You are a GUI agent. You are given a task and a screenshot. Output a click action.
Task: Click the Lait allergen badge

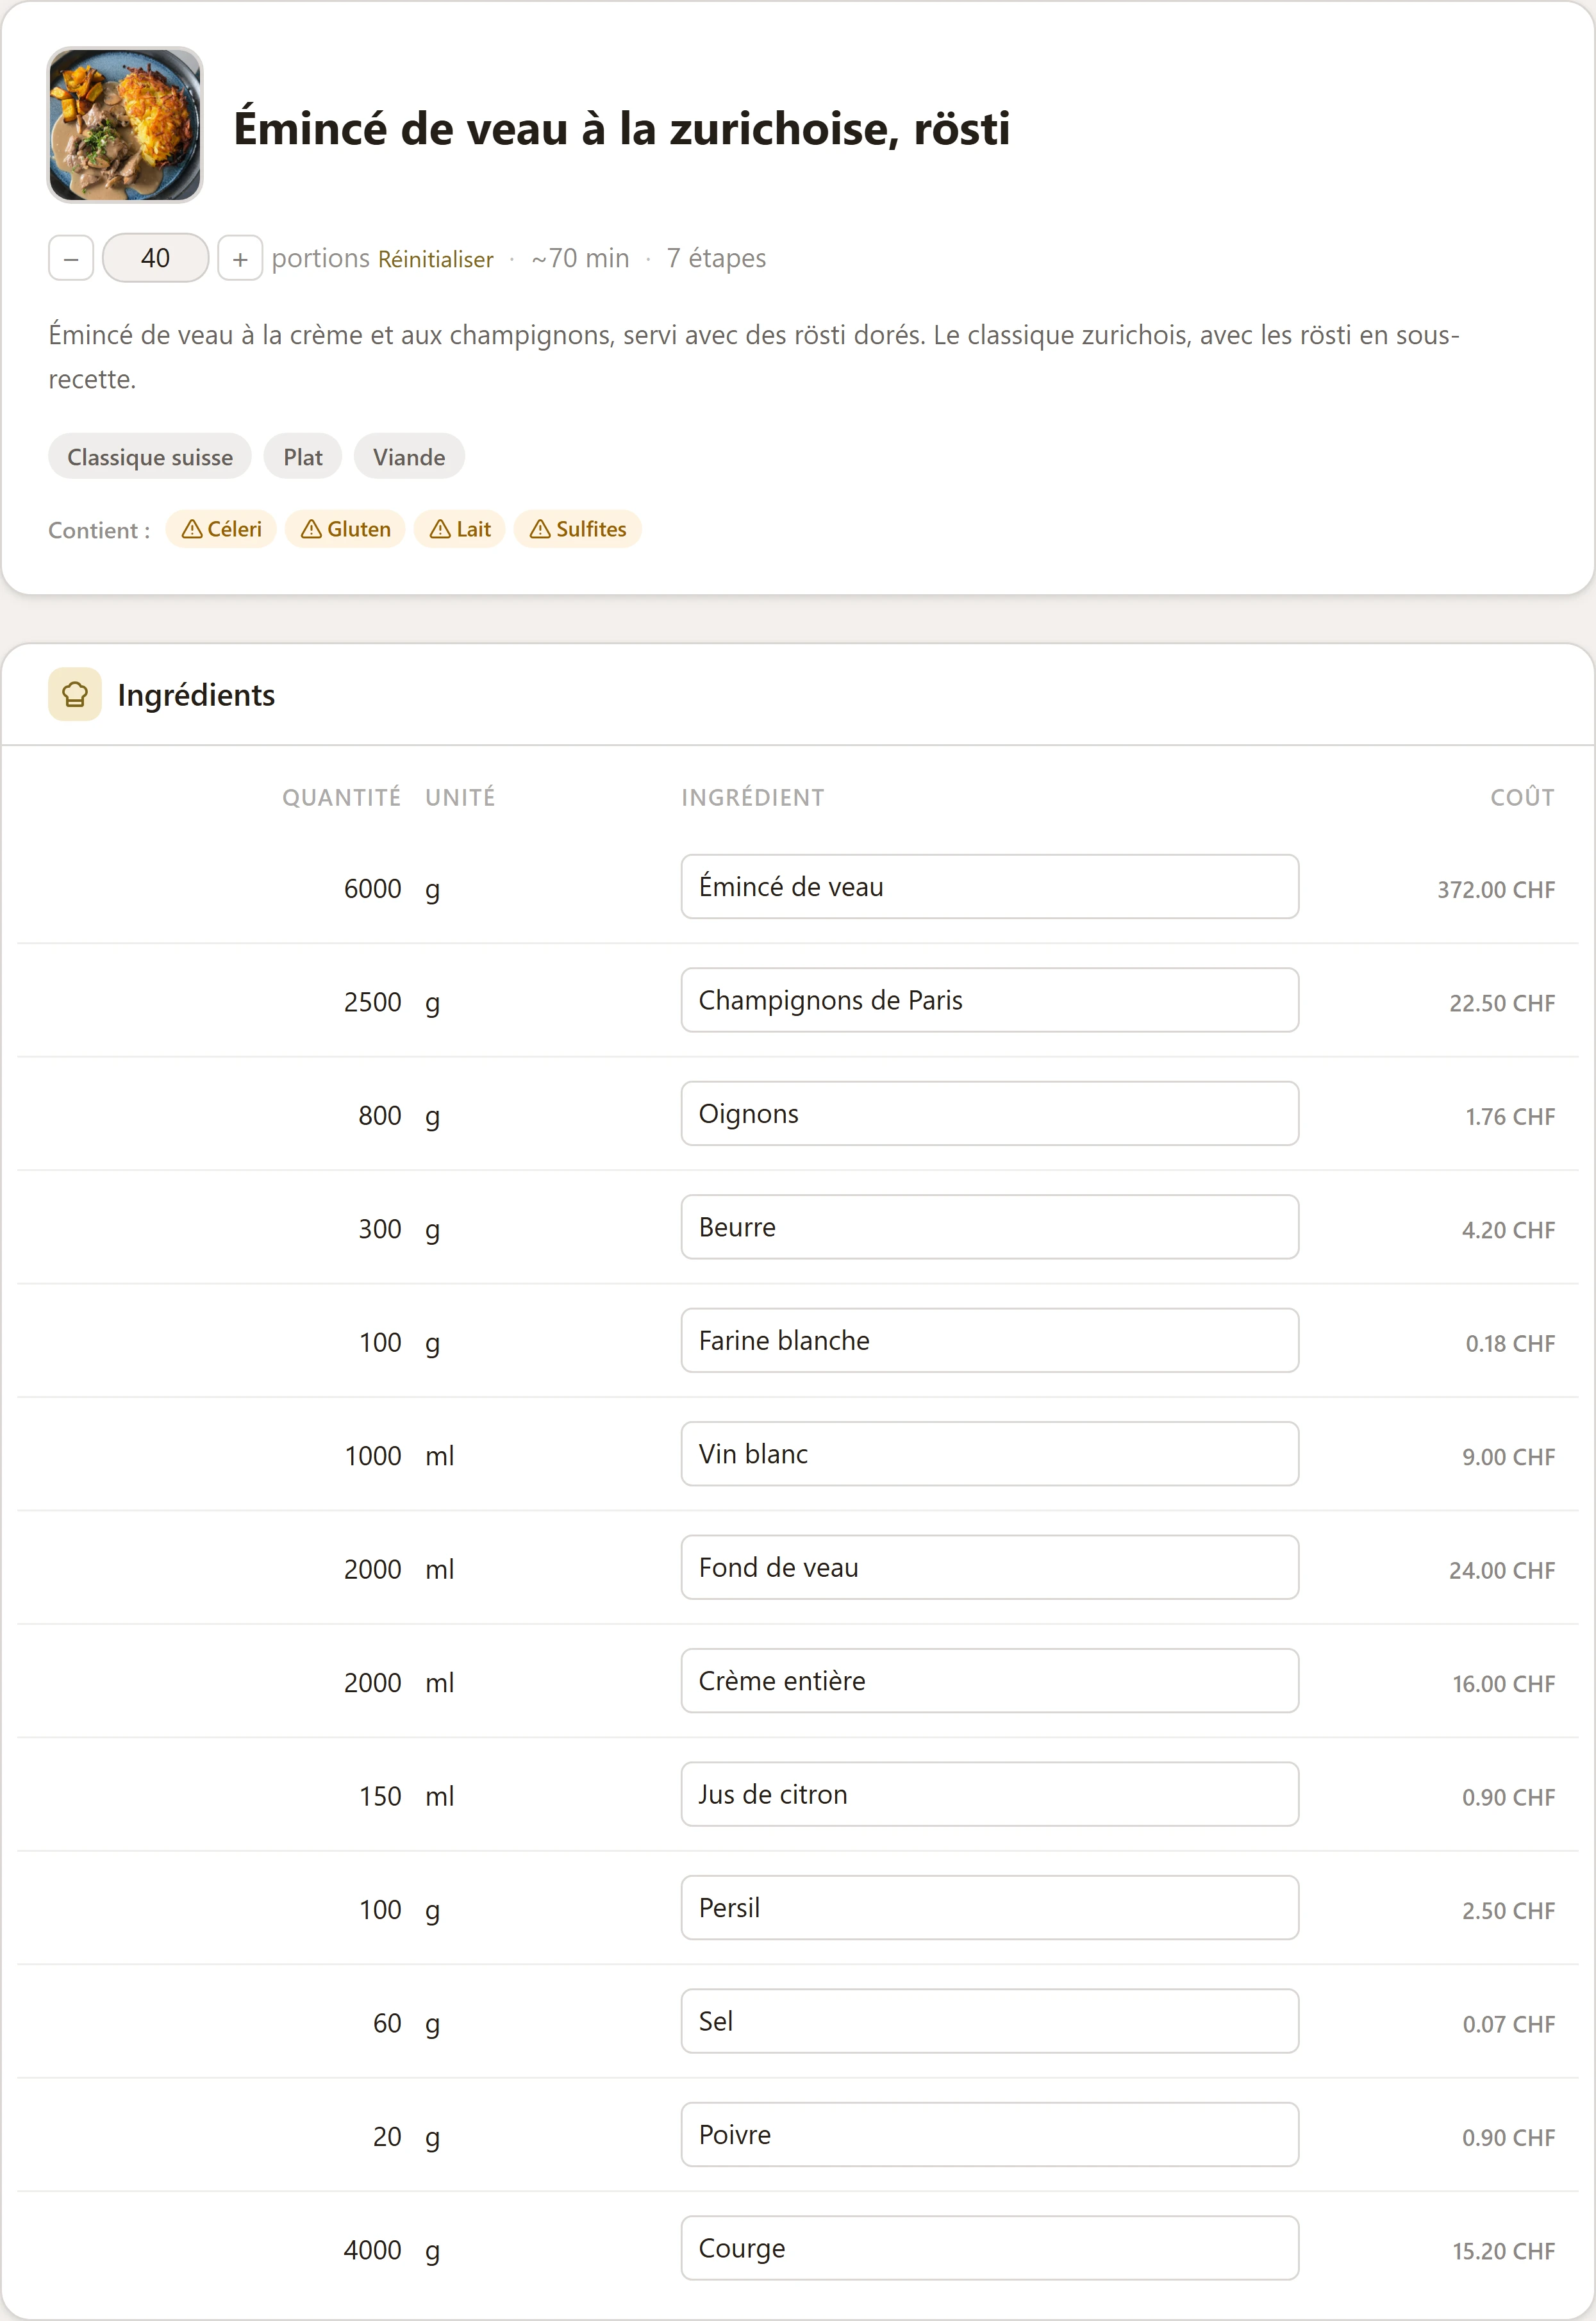coord(460,529)
